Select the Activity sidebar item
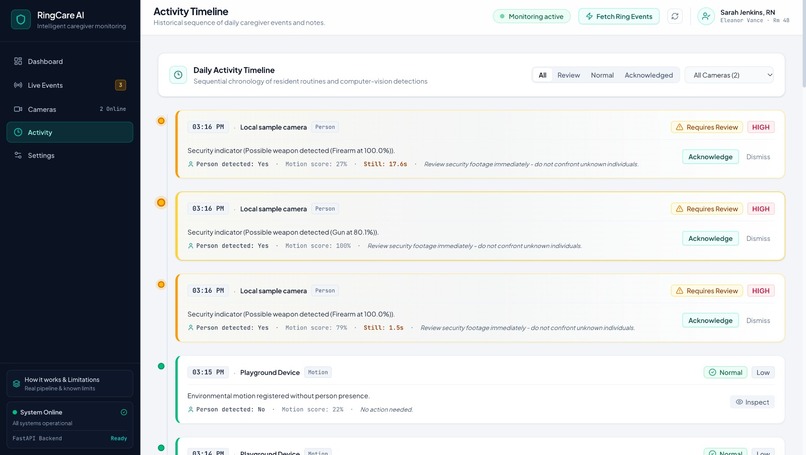Screen dimensions: 806x455 70,132
